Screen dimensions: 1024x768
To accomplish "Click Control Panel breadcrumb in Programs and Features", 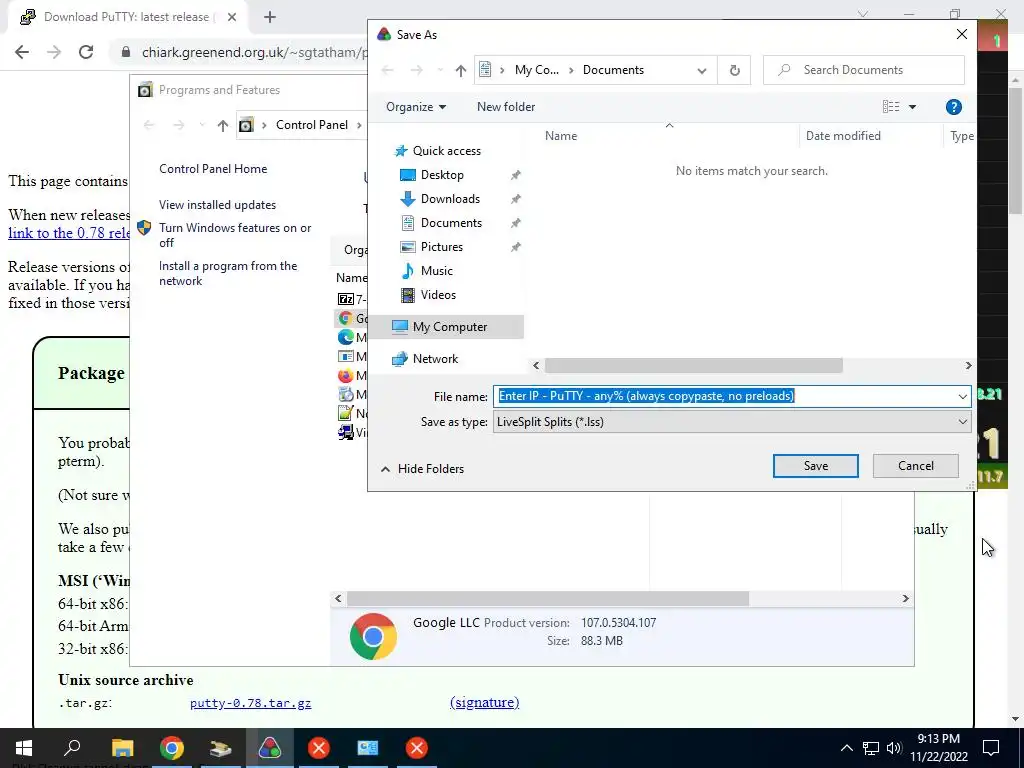I will click(x=312, y=125).
